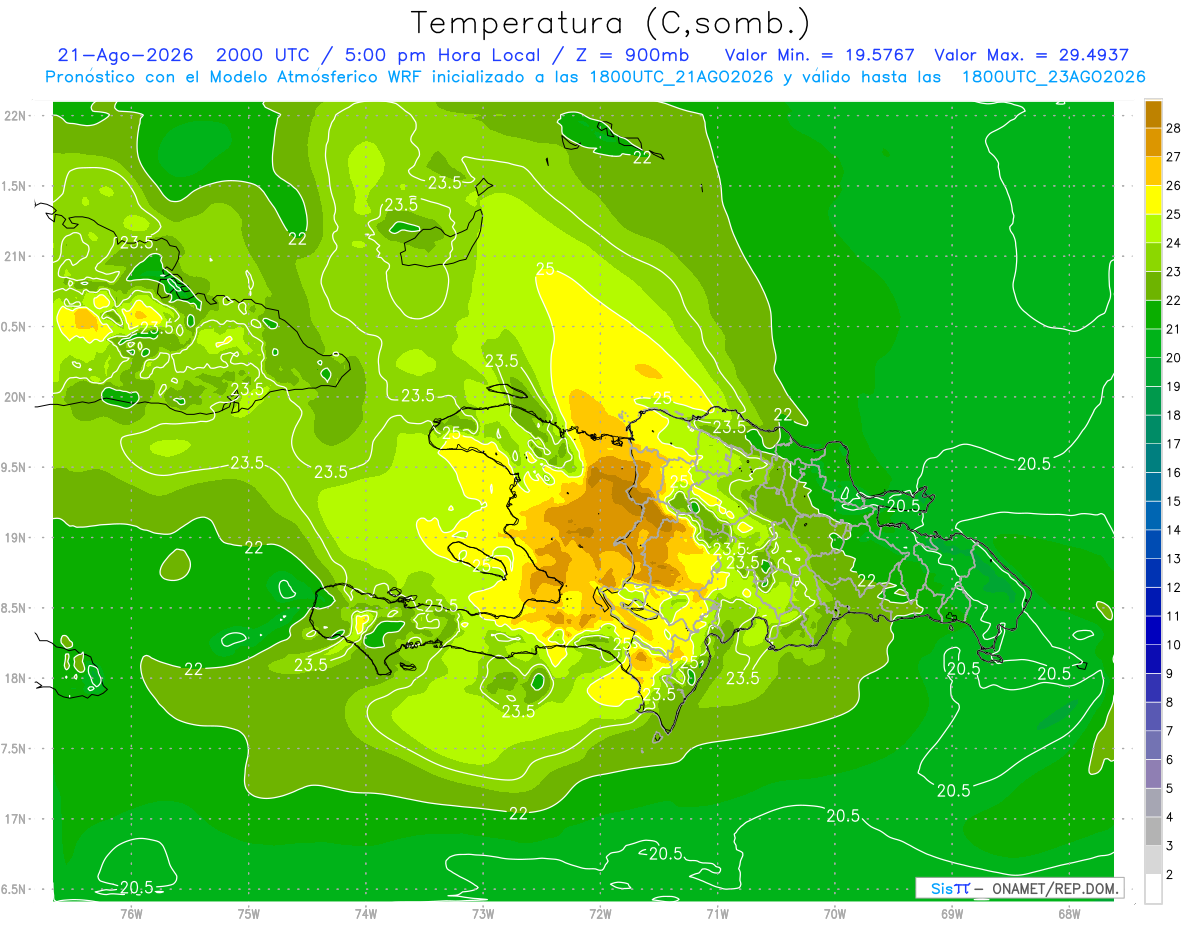Click the legend value 26
The width and height of the screenshot is (1200, 927).
click(x=1174, y=186)
